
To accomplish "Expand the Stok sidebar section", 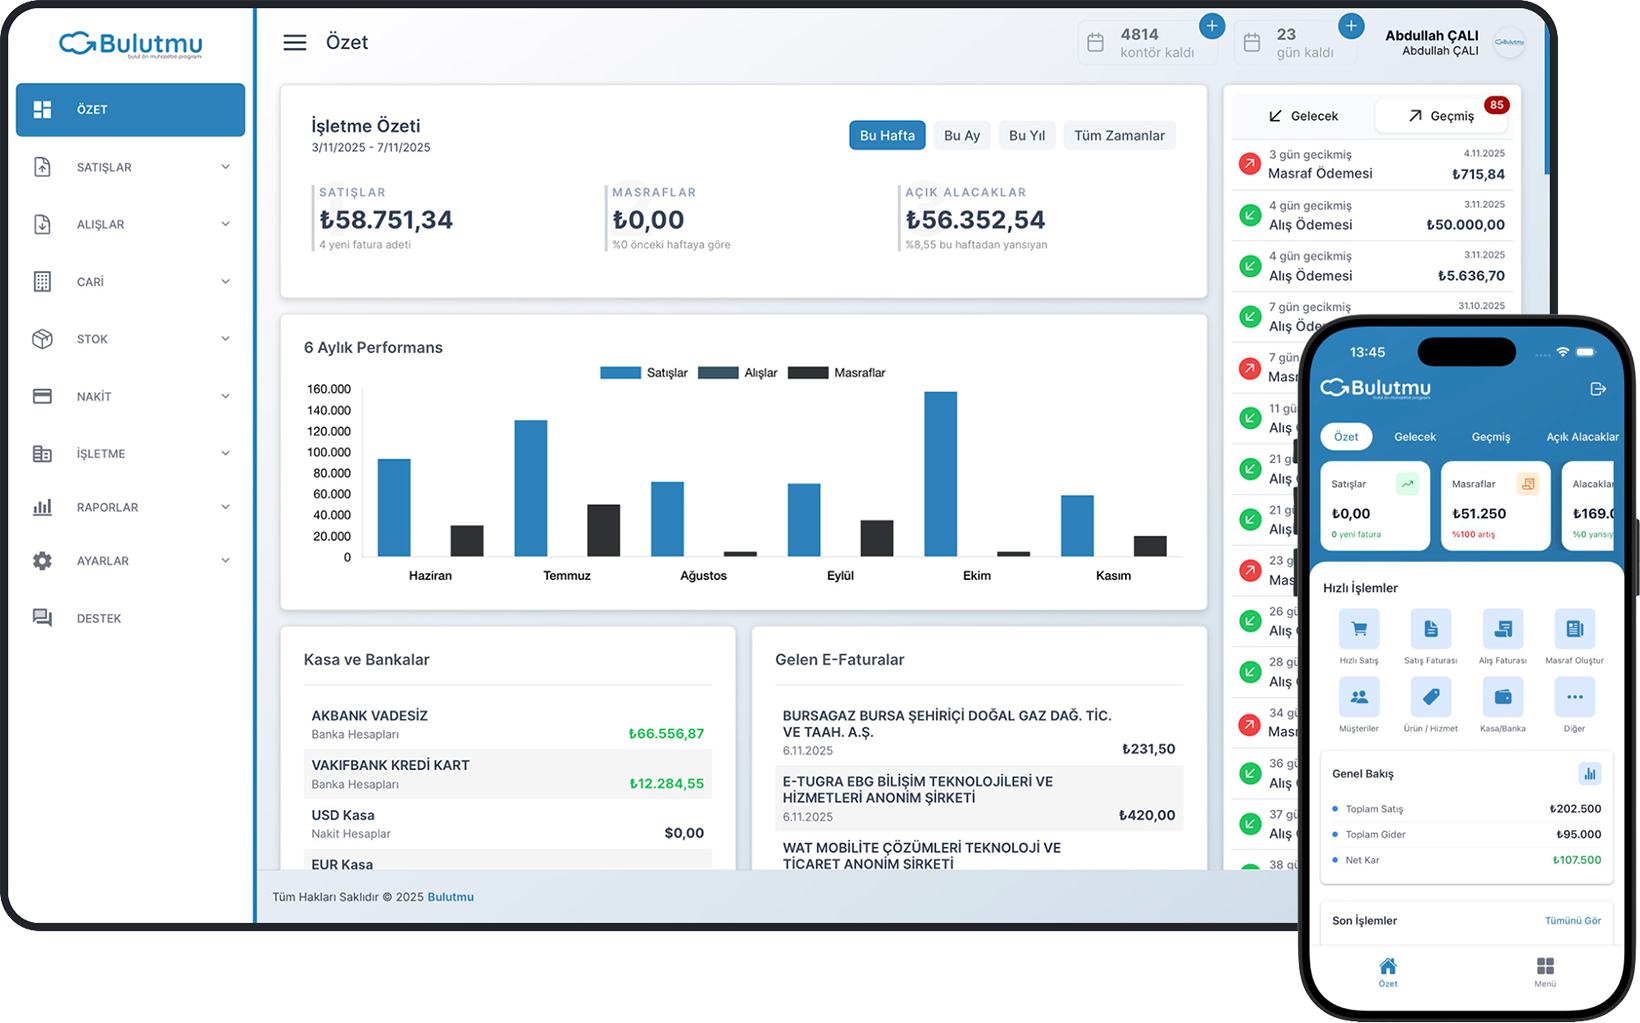I will tap(130, 339).
